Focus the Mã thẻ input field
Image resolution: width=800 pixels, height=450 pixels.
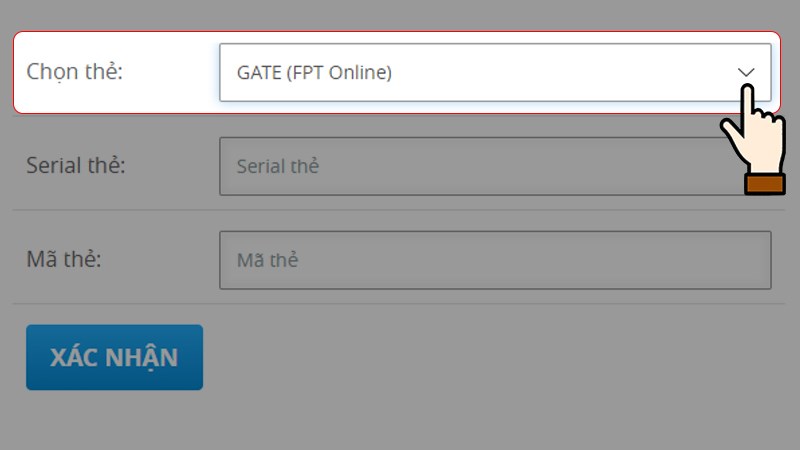[x=495, y=260]
